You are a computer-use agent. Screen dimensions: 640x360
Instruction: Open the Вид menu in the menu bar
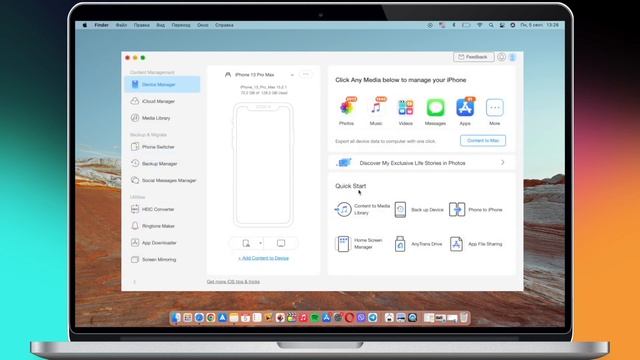[x=161, y=25]
